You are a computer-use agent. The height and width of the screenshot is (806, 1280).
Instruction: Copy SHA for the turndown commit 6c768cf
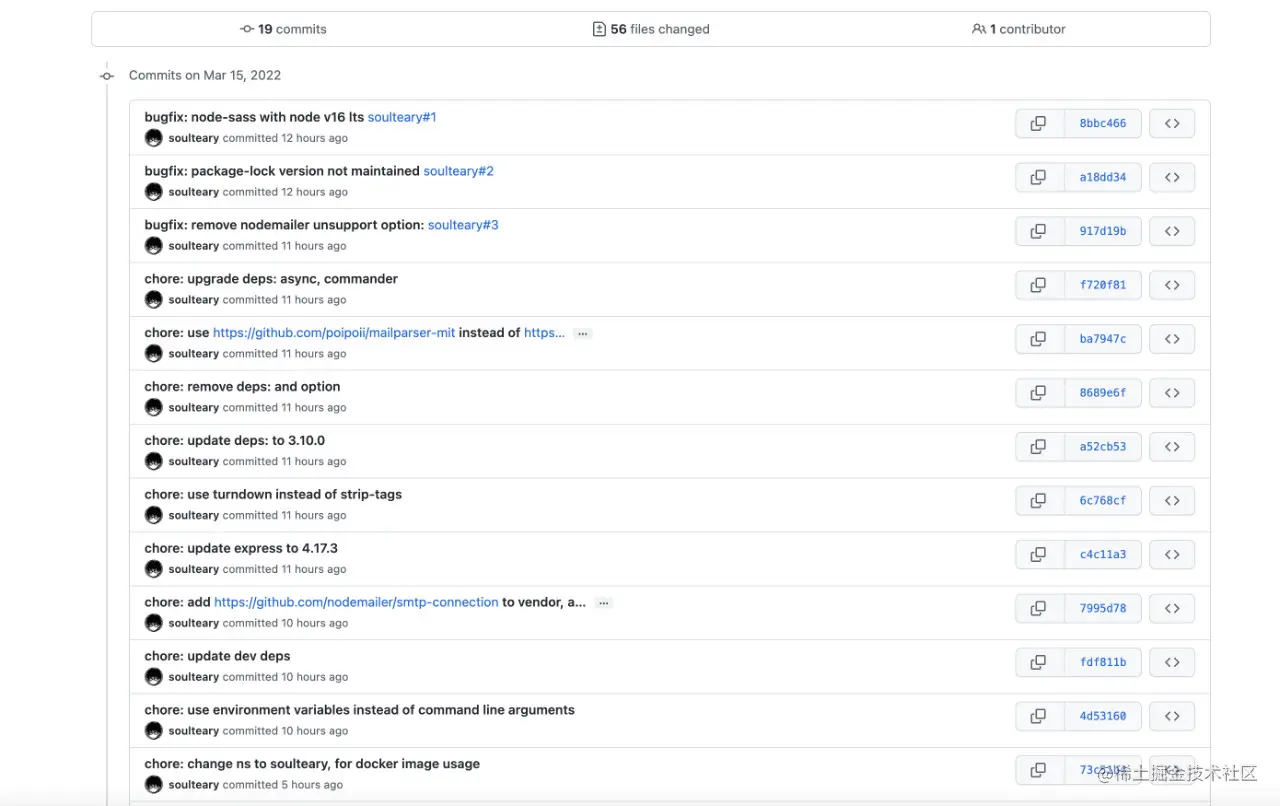tap(1037, 500)
